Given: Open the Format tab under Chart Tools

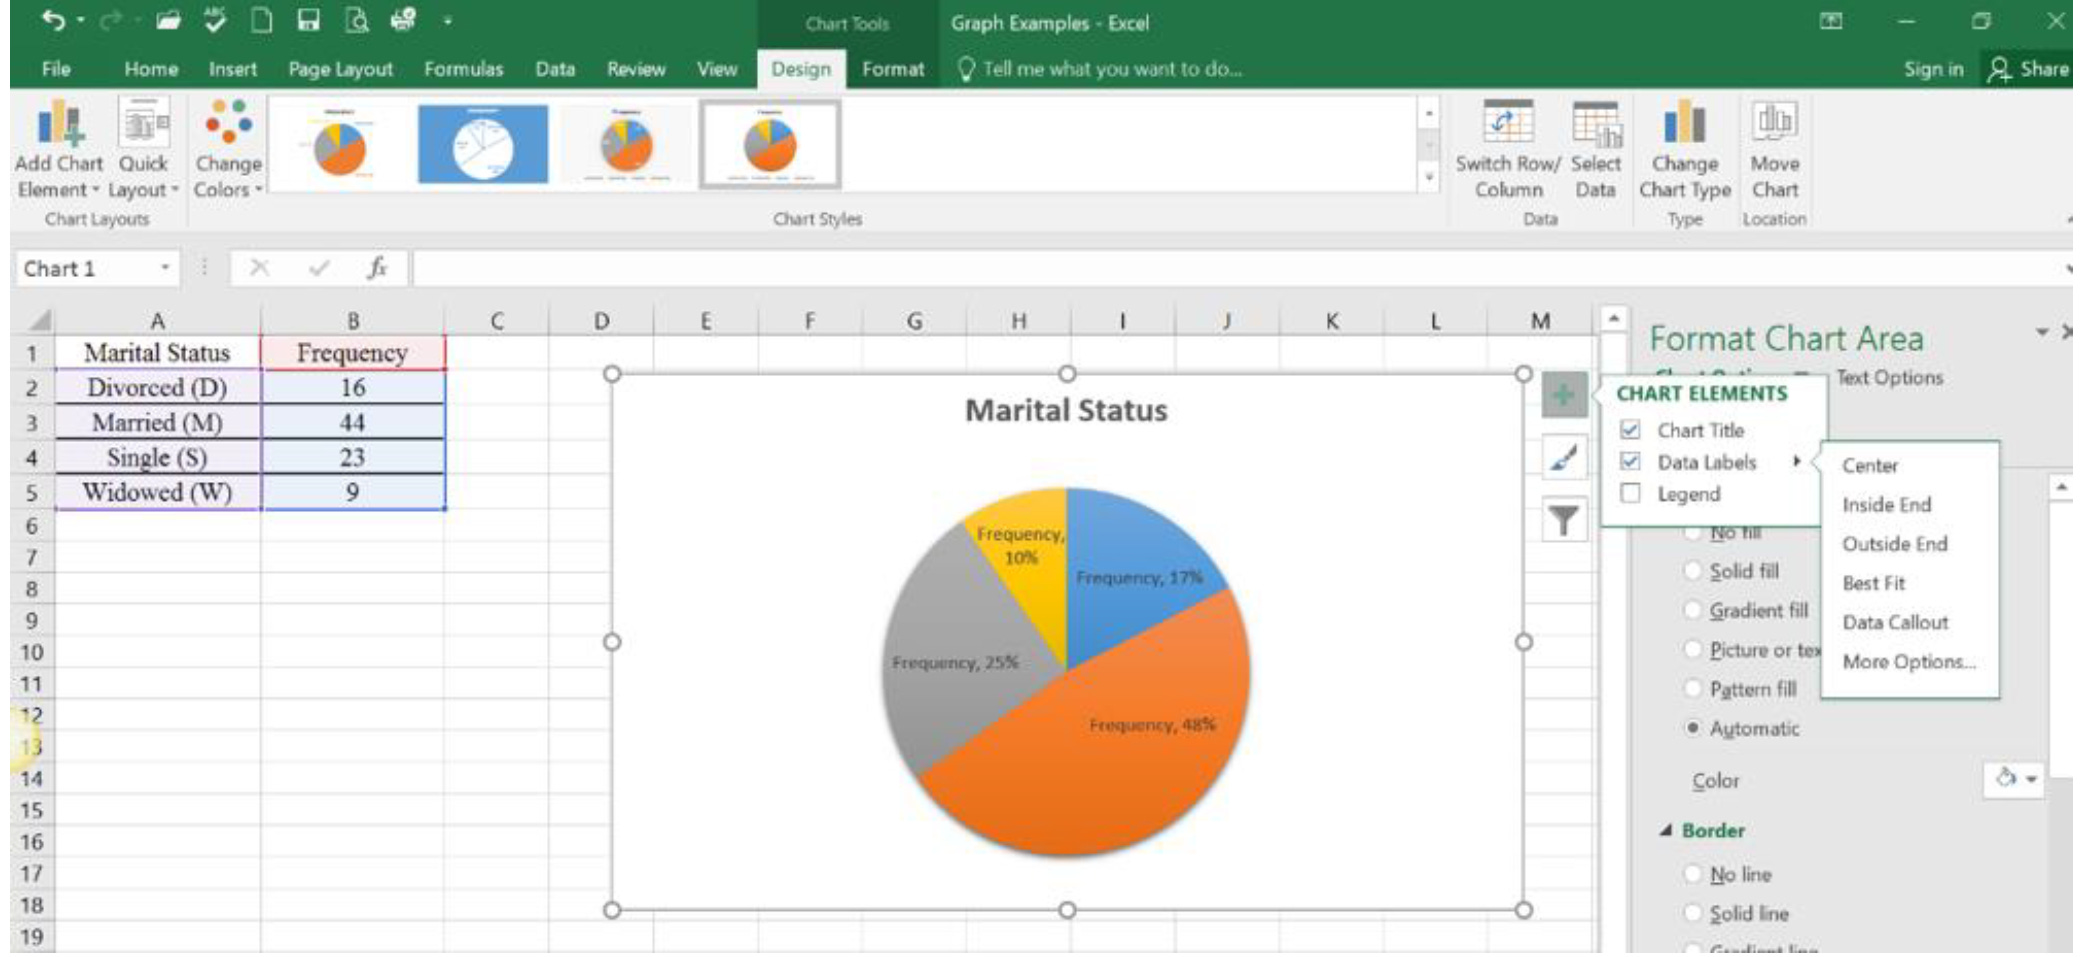Looking at the screenshot, I should (x=893, y=69).
